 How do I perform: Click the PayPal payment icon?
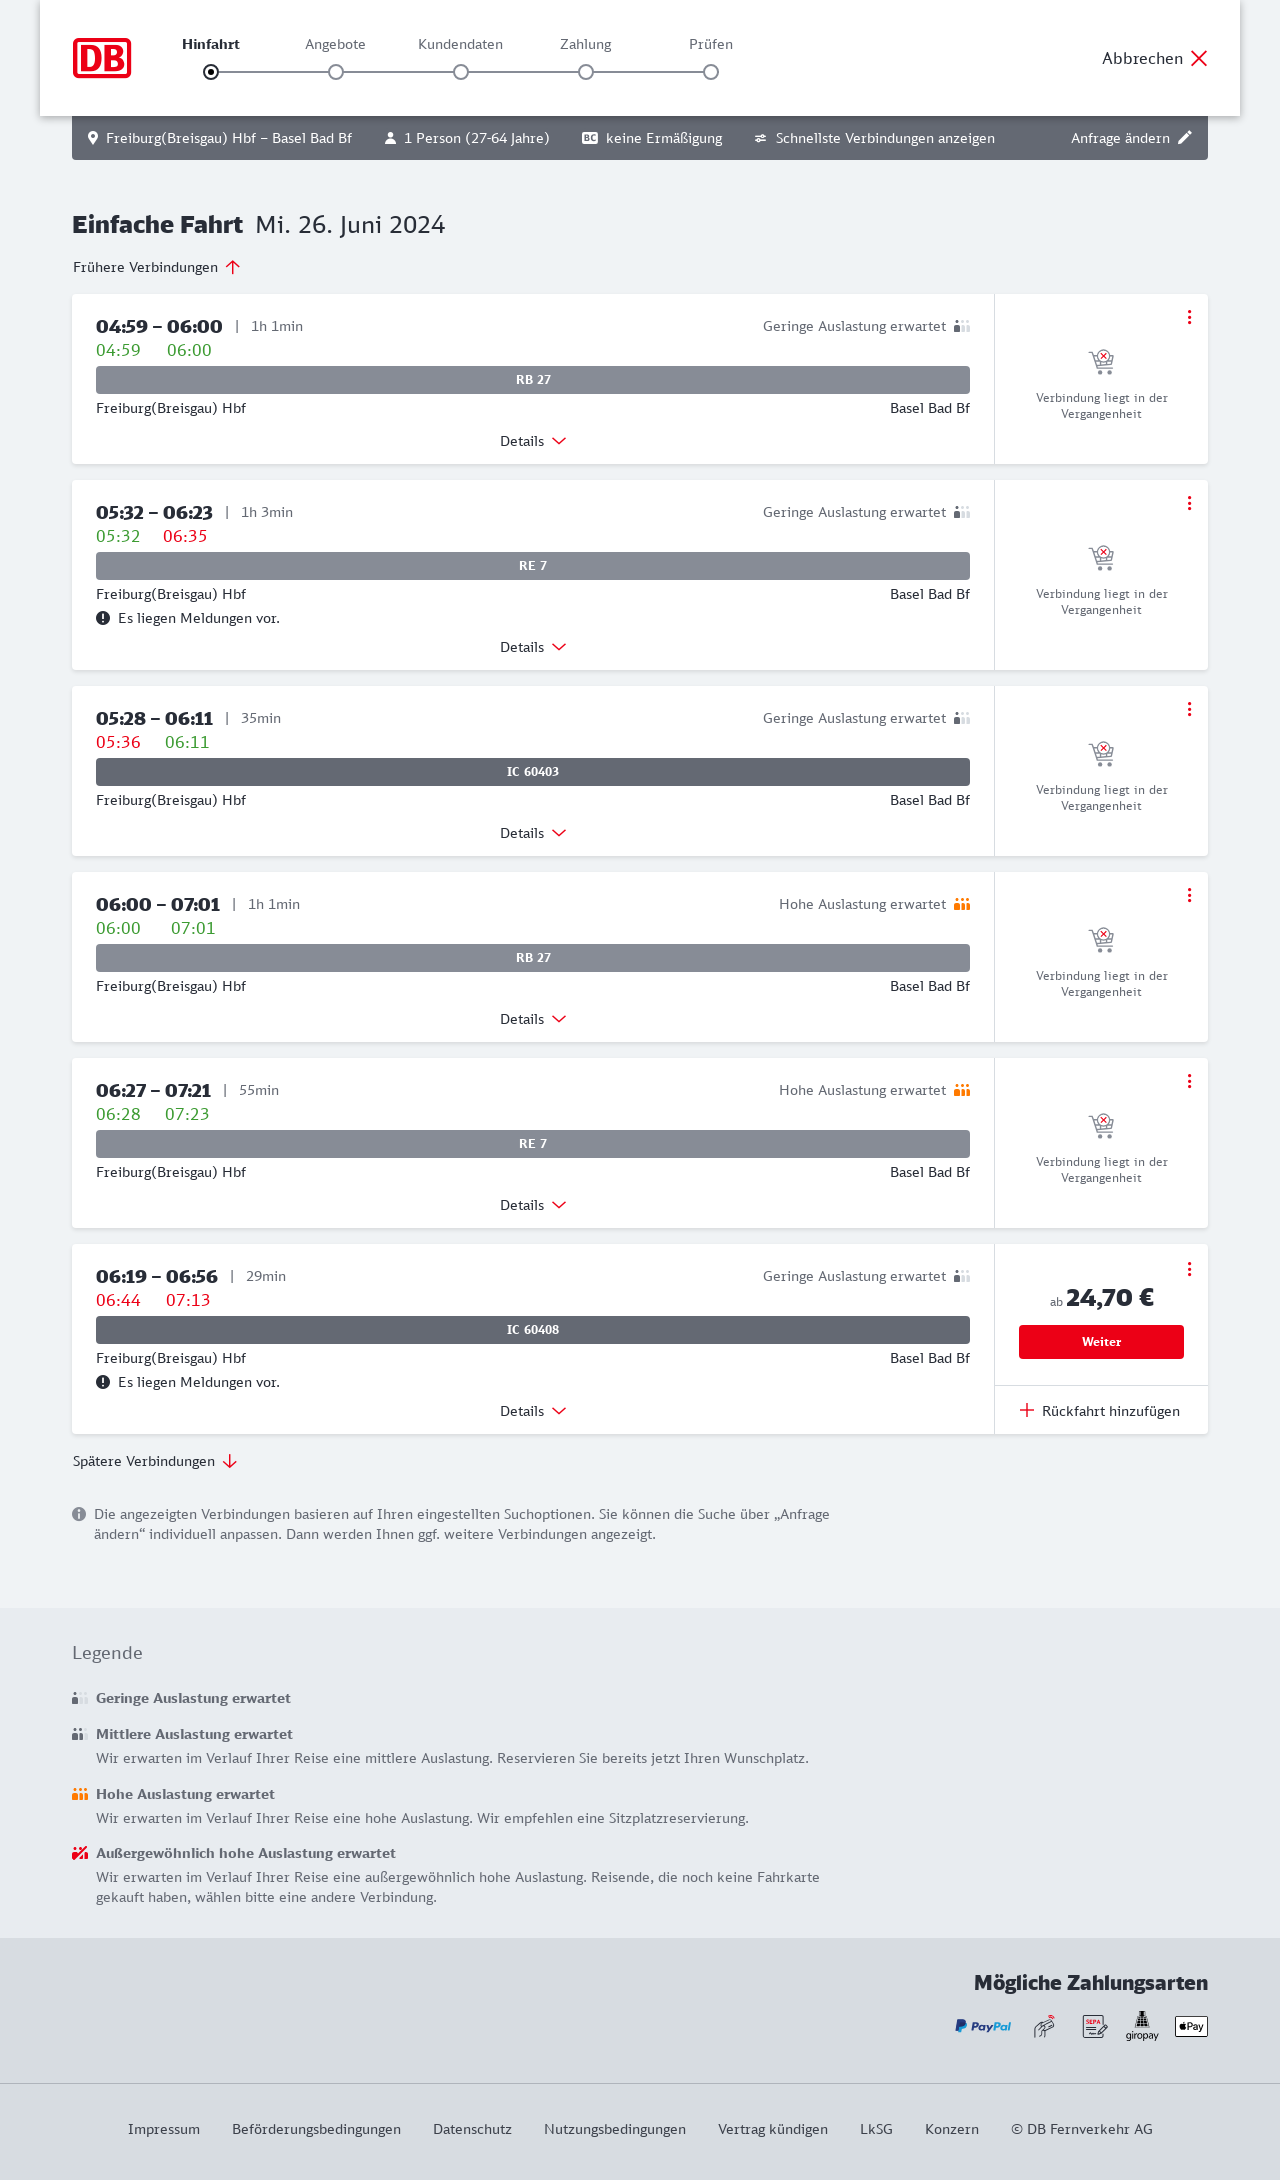tap(983, 2026)
